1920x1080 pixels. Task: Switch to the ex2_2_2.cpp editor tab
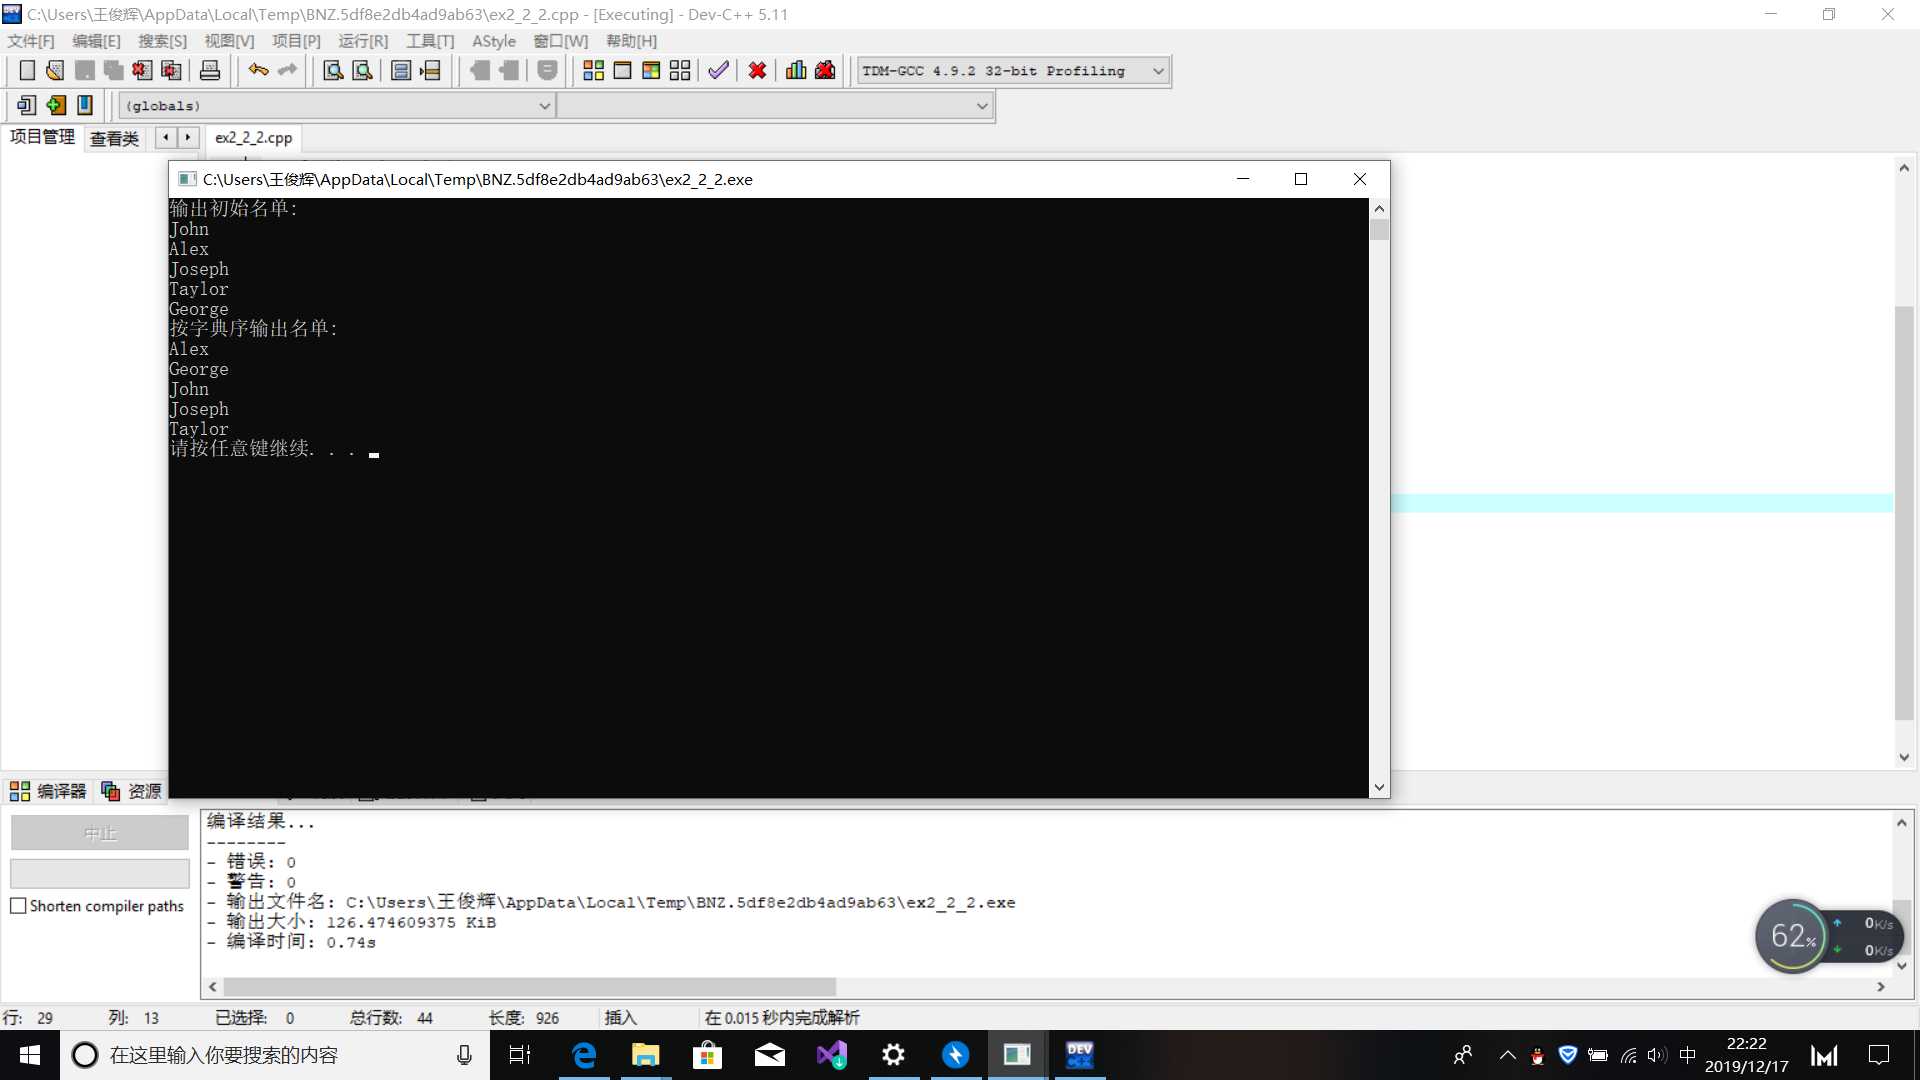[x=254, y=138]
